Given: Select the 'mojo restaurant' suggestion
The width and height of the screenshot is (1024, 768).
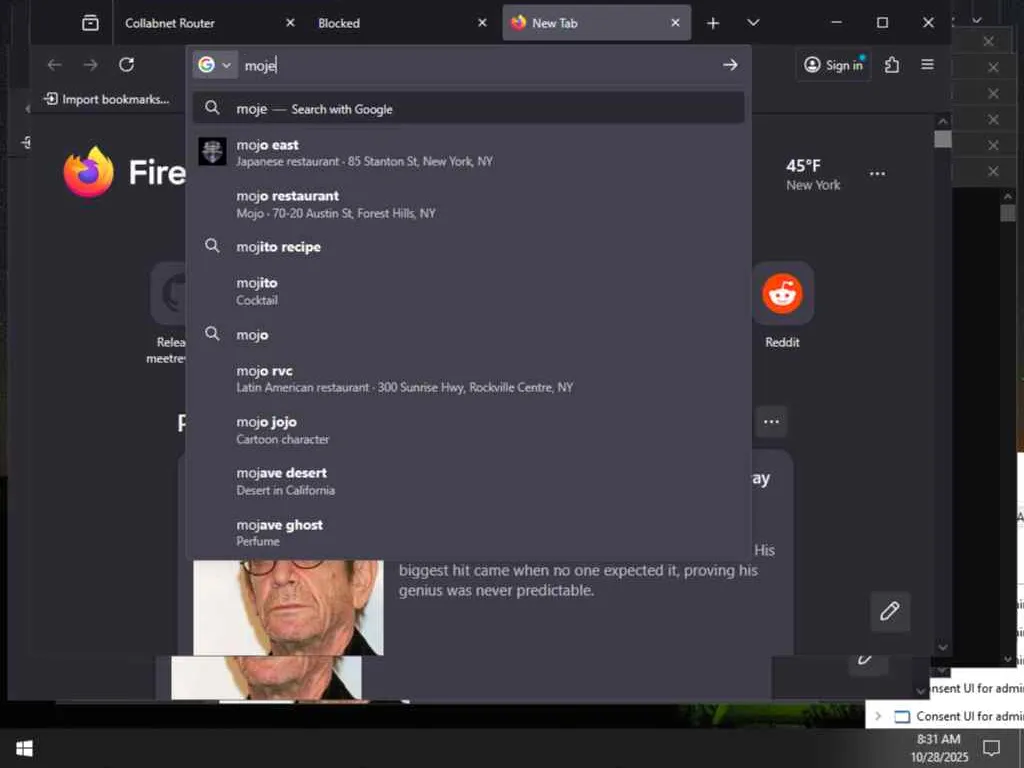Looking at the screenshot, I should (468, 204).
